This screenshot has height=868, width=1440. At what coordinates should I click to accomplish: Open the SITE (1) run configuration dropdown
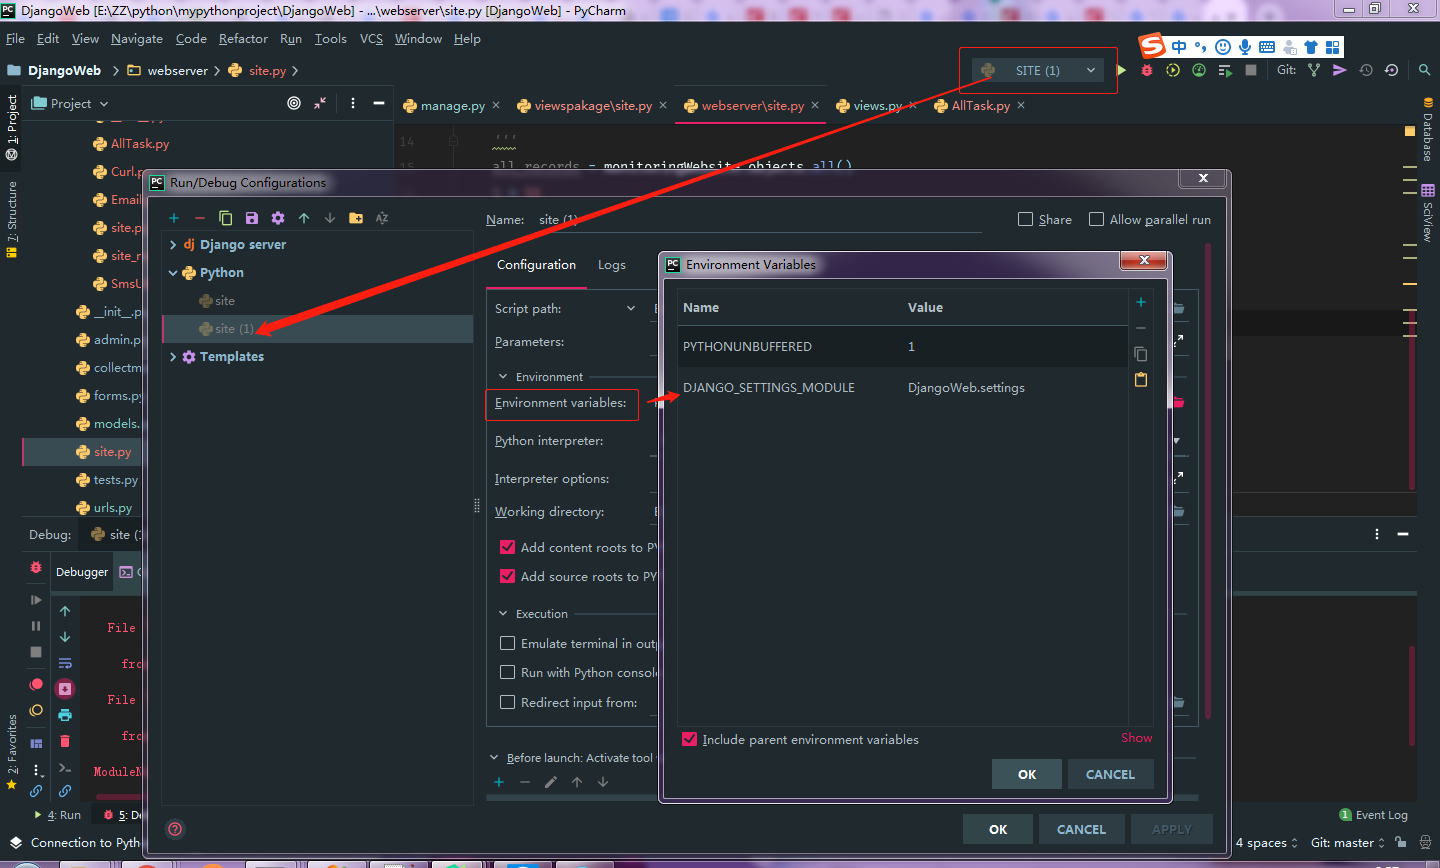[x=1039, y=70]
